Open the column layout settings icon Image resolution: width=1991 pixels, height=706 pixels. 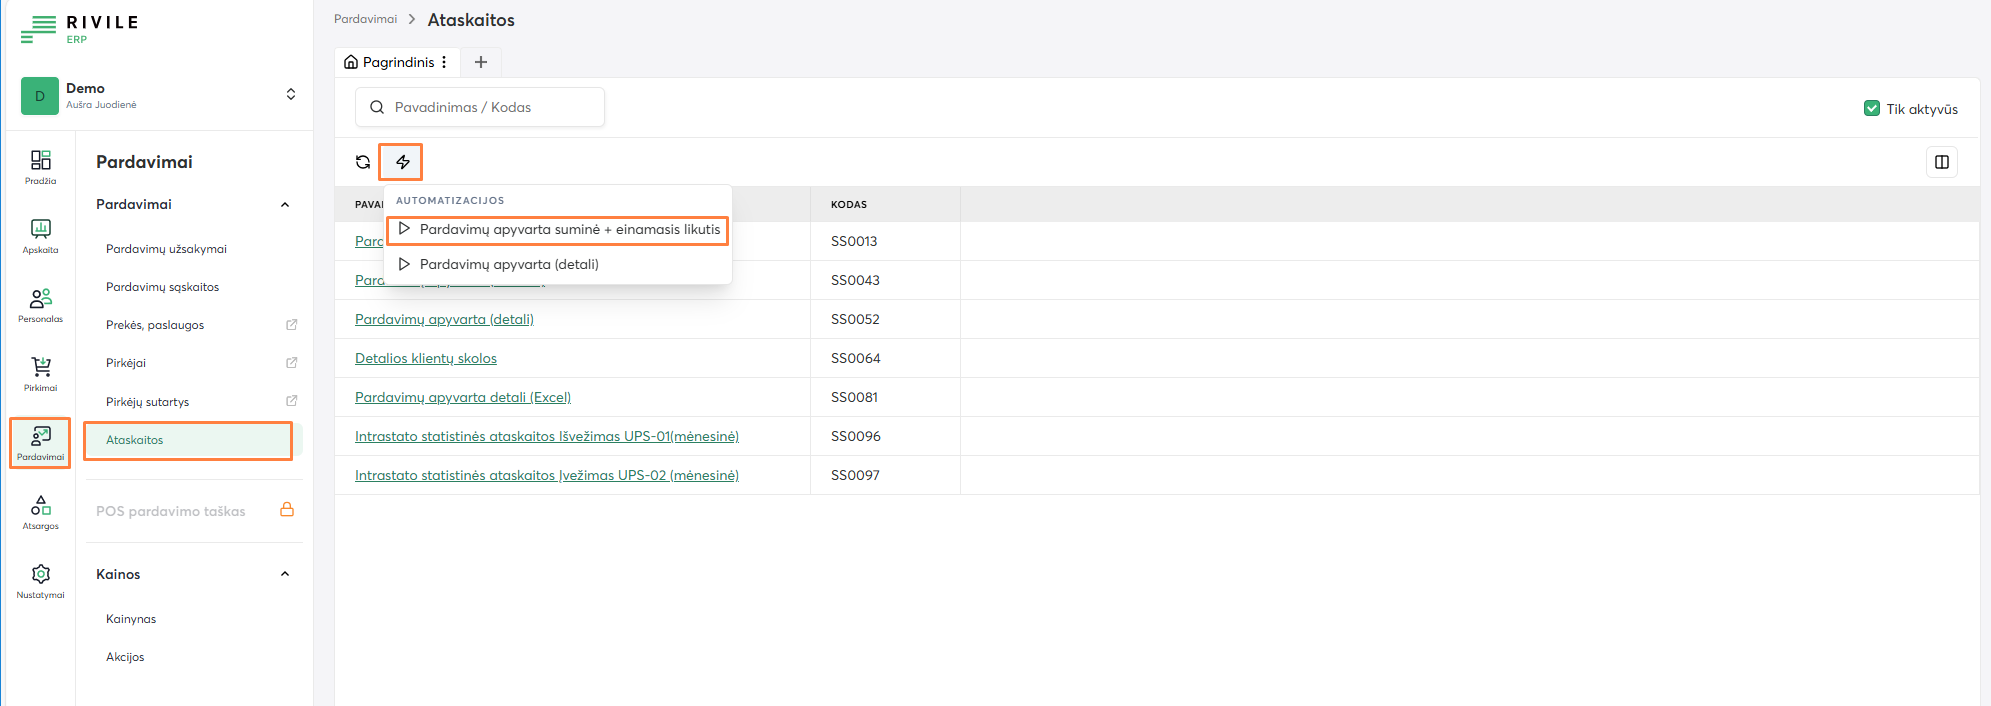1941,162
